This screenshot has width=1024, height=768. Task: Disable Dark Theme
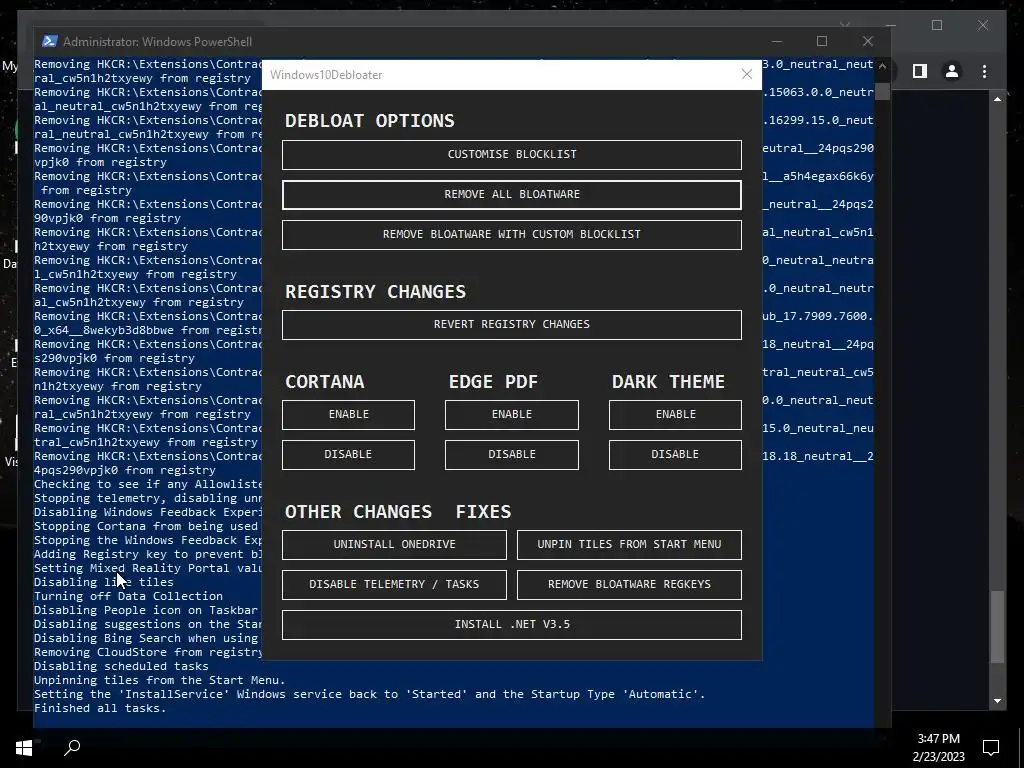[x=675, y=455]
